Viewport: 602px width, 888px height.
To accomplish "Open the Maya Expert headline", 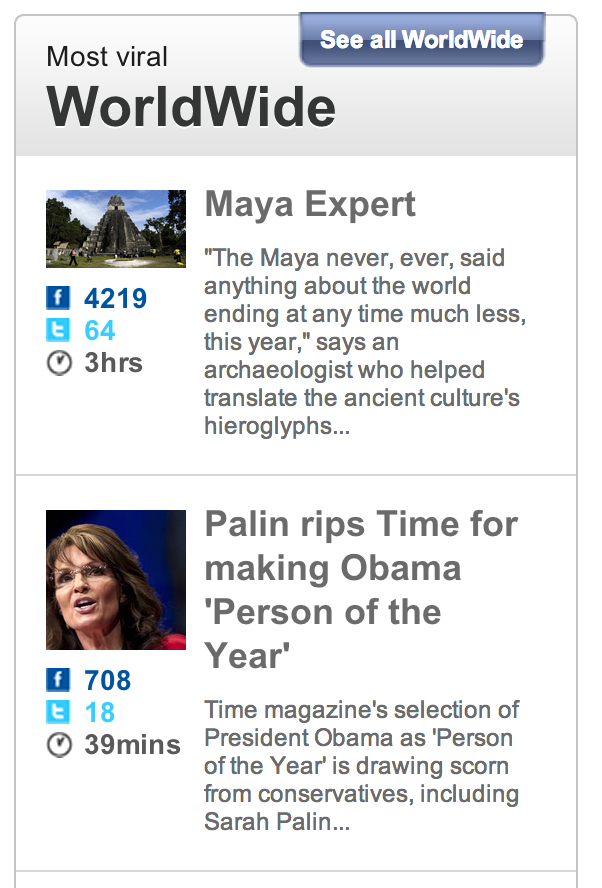I will [309, 205].
